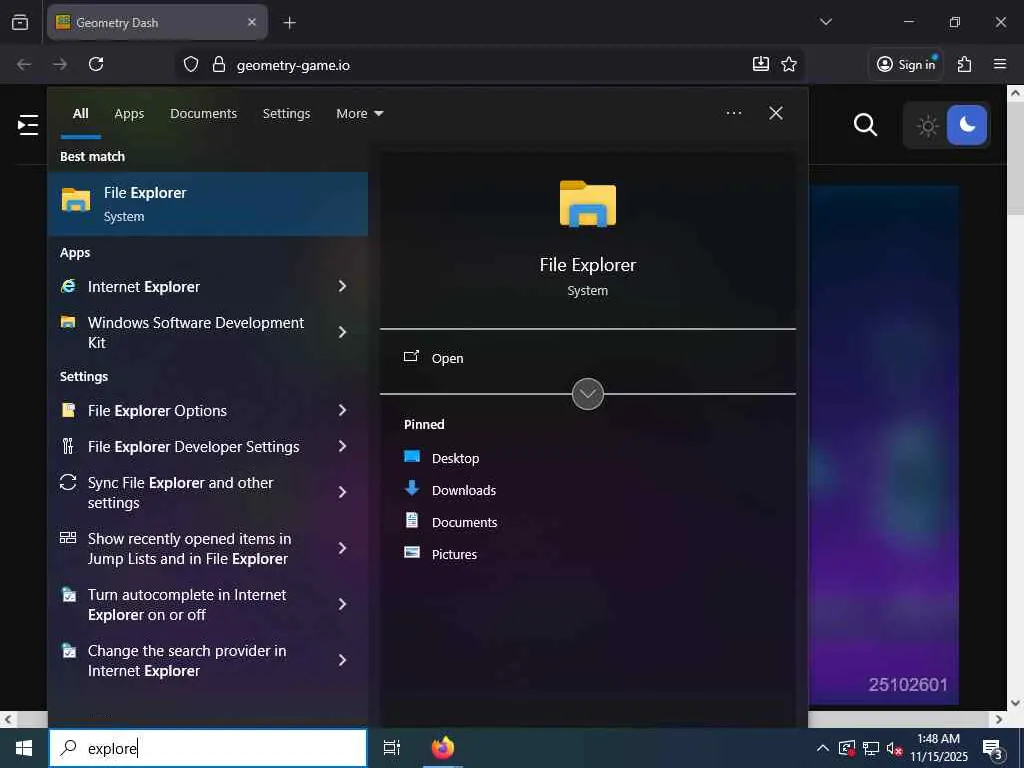Switch website to dark mode moon

point(967,125)
